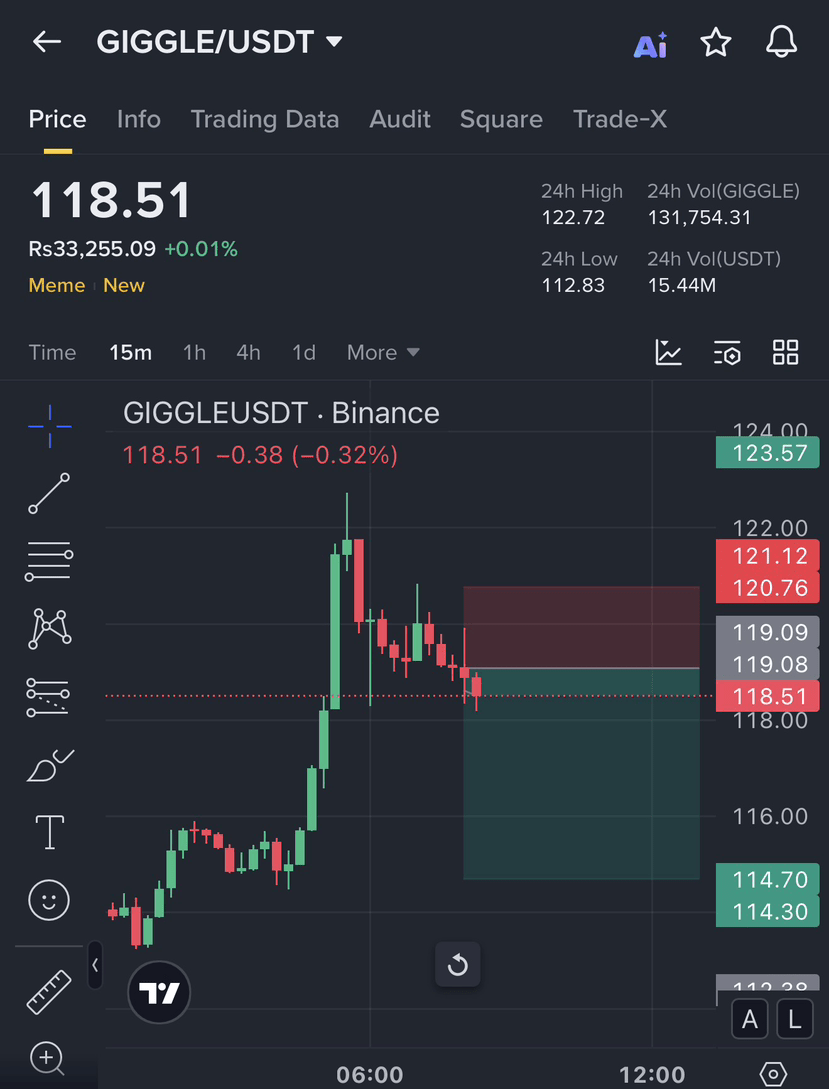Open the GIGGLE/USDT pair selector dropdown

click(x=219, y=42)
